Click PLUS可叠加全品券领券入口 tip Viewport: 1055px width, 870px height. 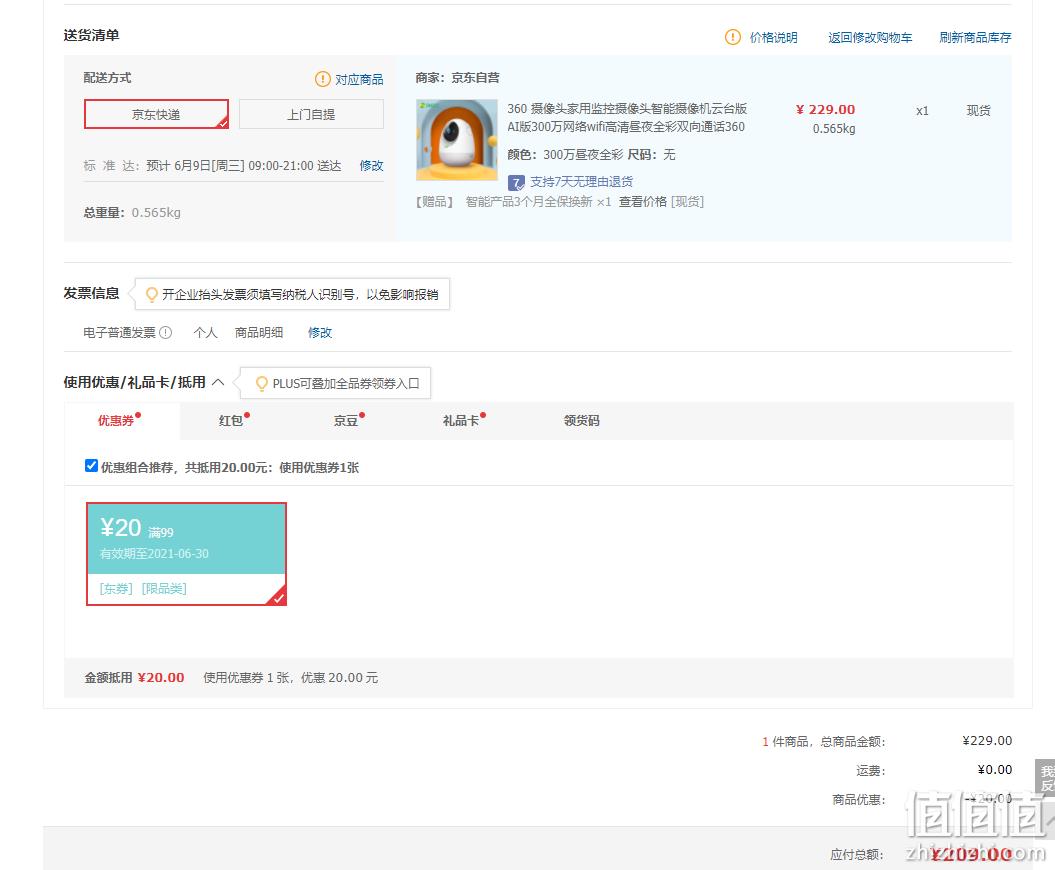[x=346, y=384]
